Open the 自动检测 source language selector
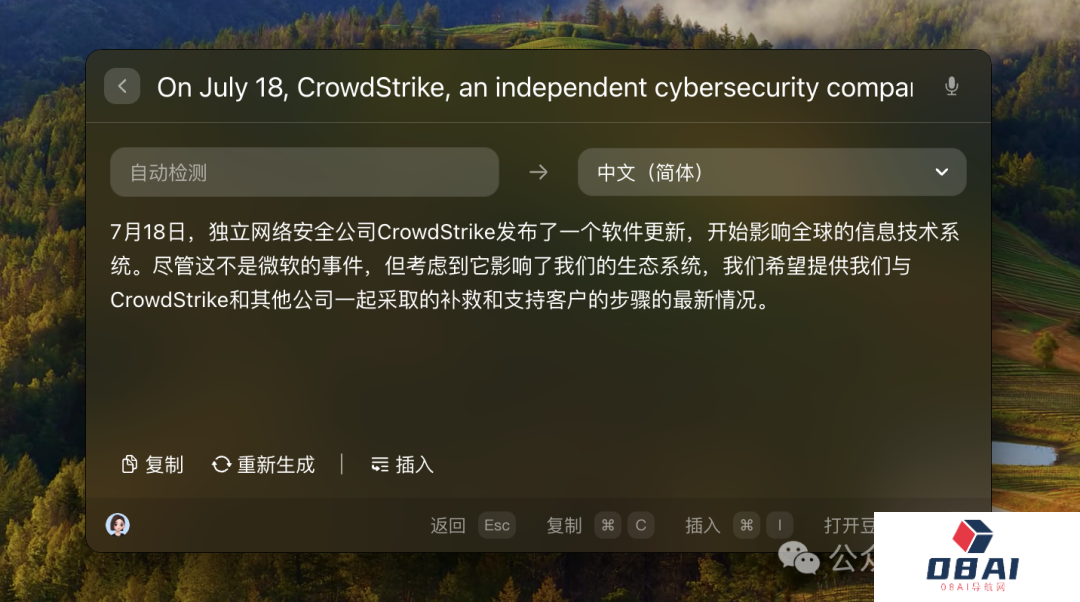 [304, 172]
